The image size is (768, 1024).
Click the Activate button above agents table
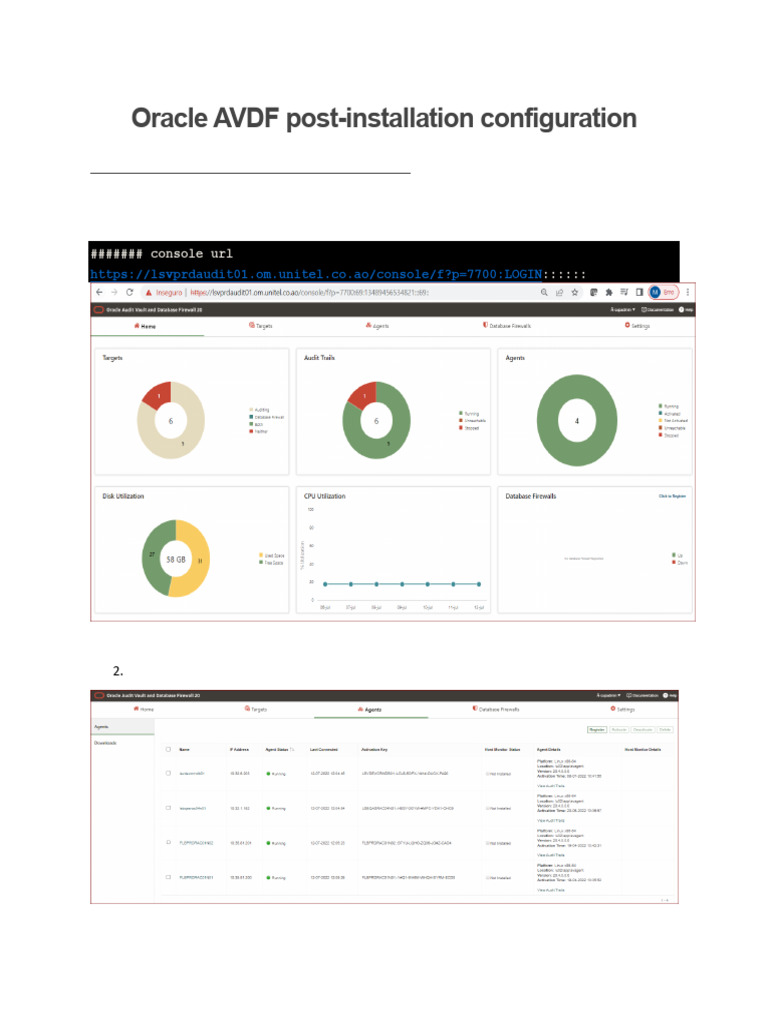[x=619, y=730]
